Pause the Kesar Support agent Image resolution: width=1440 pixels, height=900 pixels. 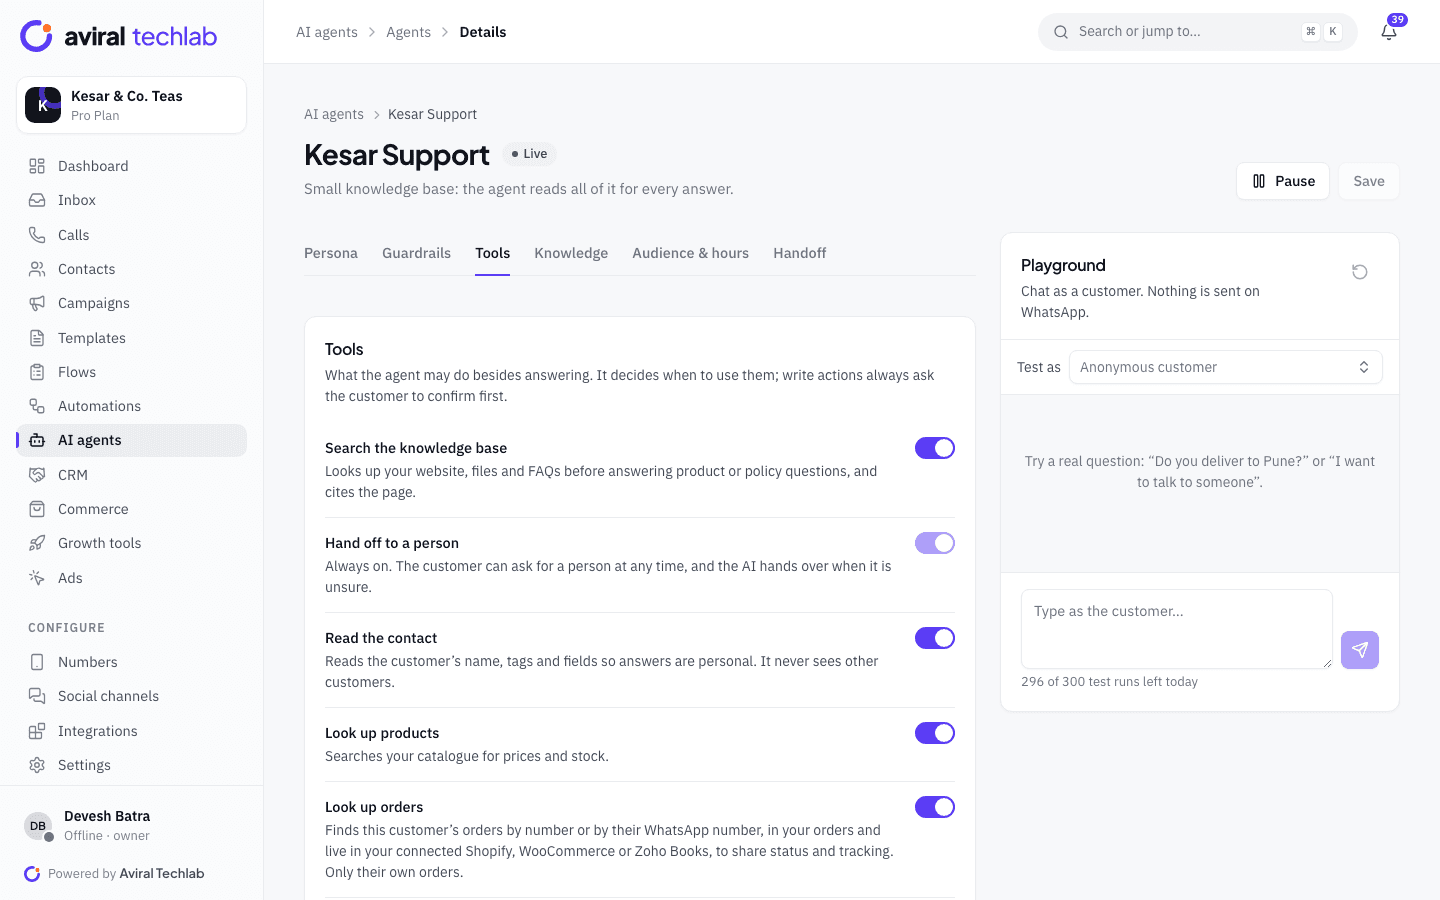point(1283,181)
